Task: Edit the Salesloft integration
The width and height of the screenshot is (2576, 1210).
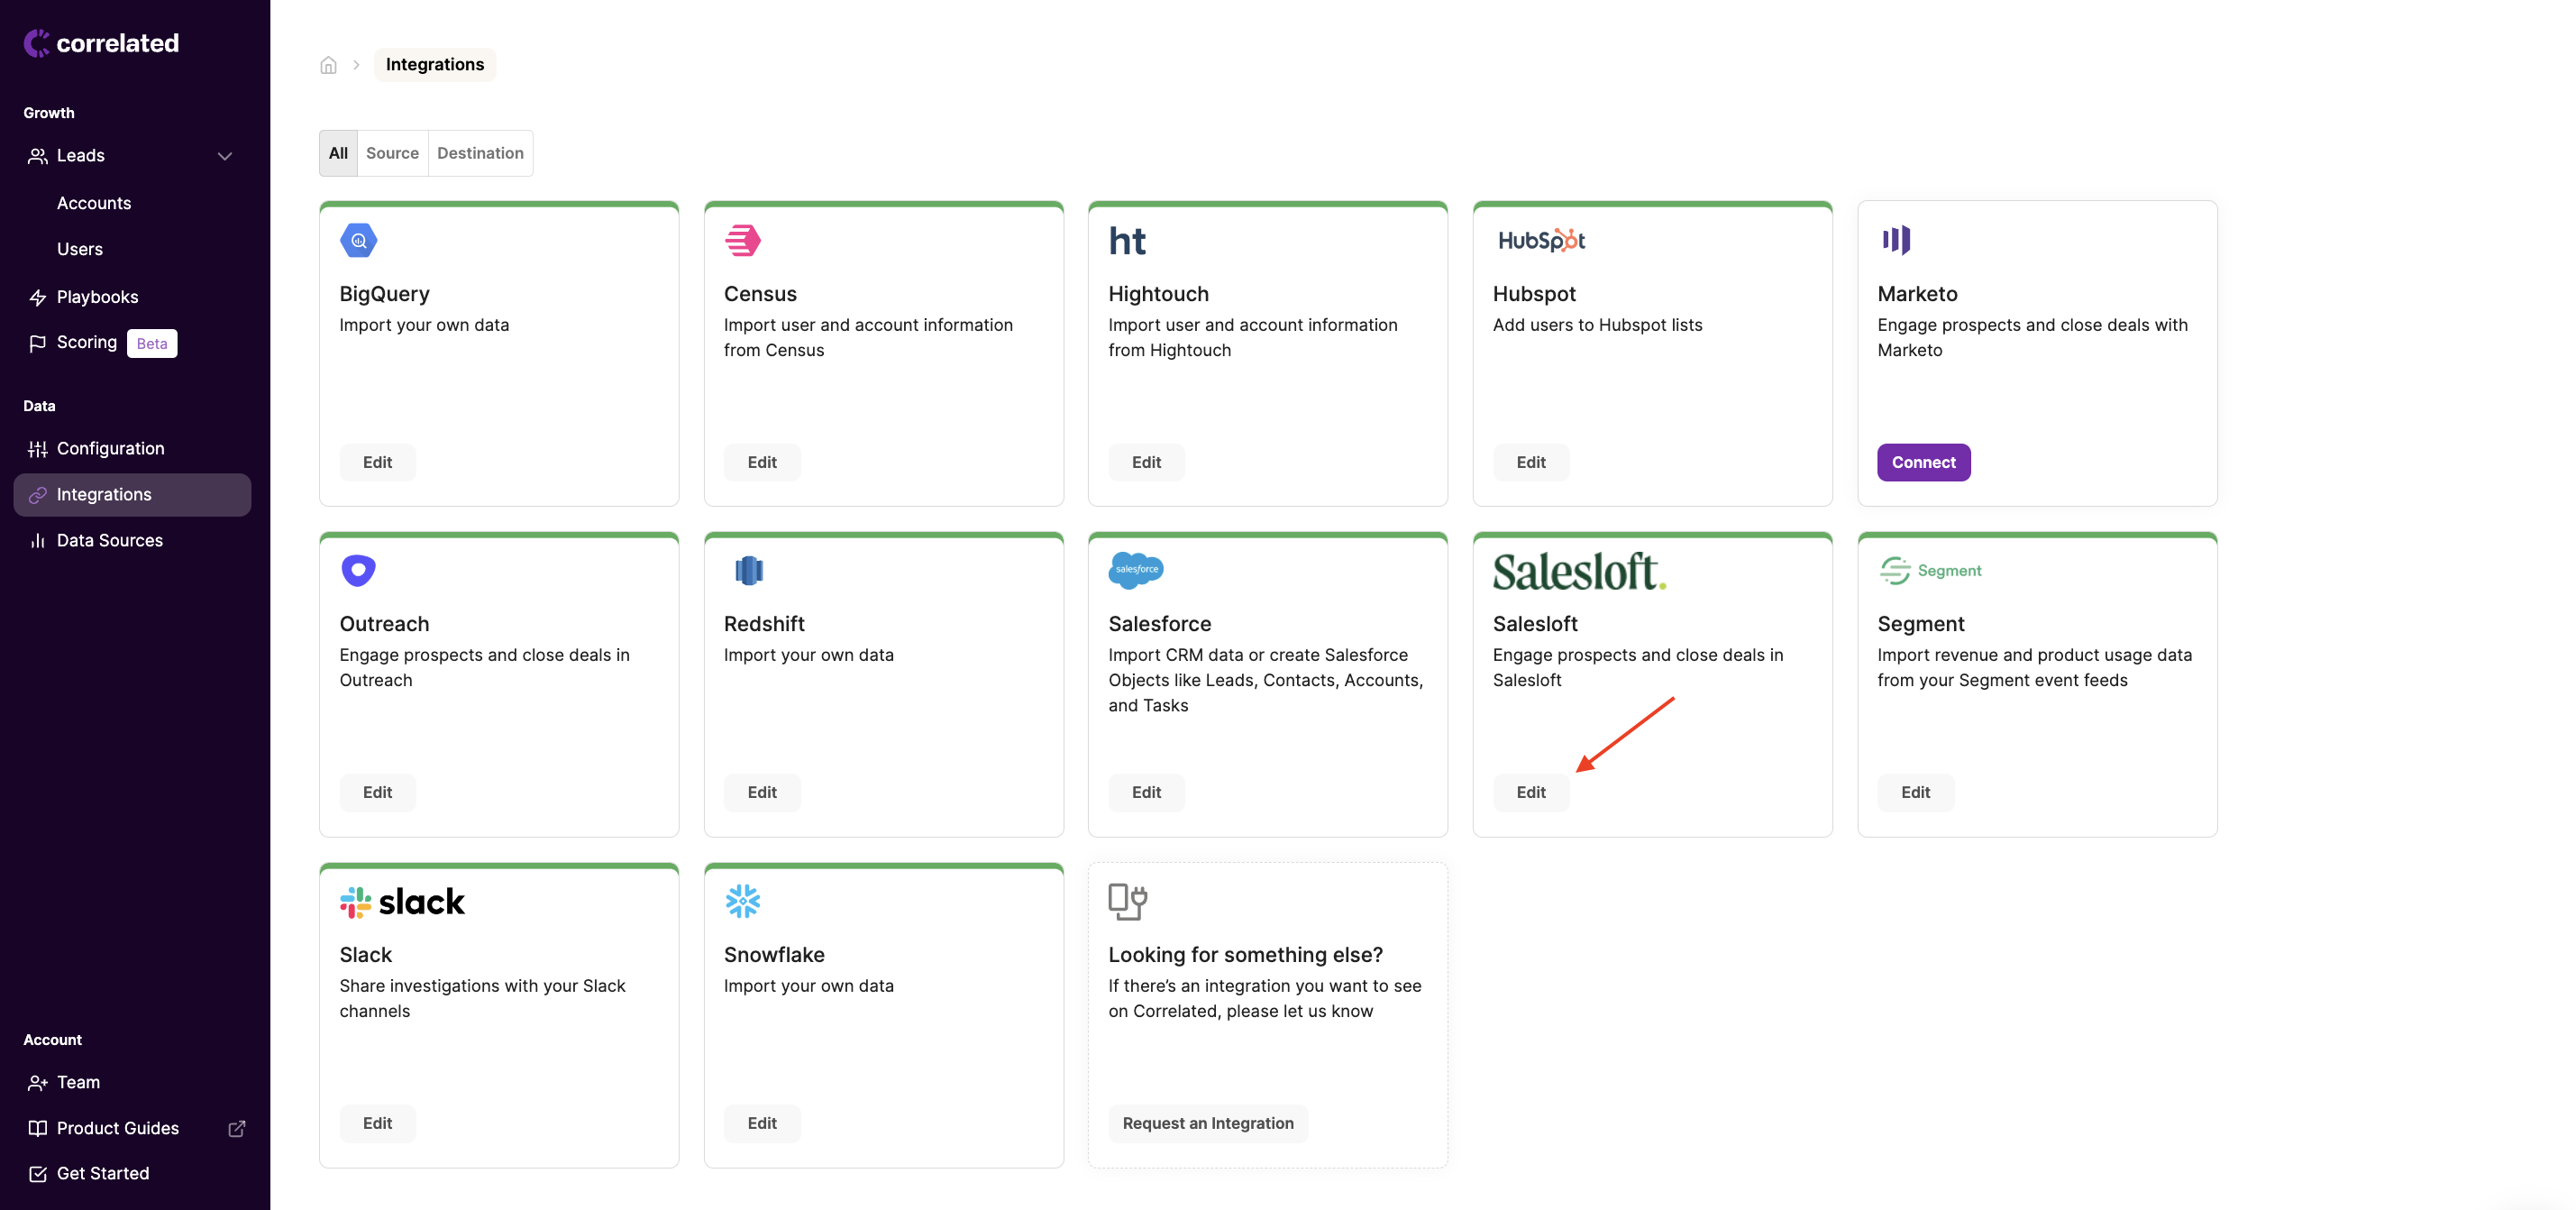Action: tap(1530, 792)
